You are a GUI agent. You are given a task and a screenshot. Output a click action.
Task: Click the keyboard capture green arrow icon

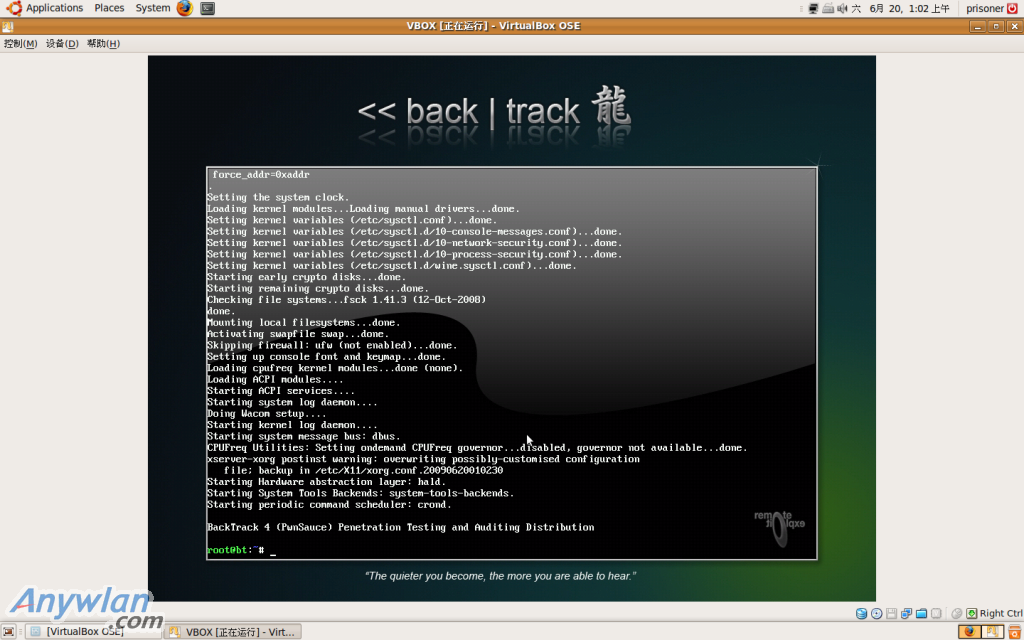click(972, 613)
